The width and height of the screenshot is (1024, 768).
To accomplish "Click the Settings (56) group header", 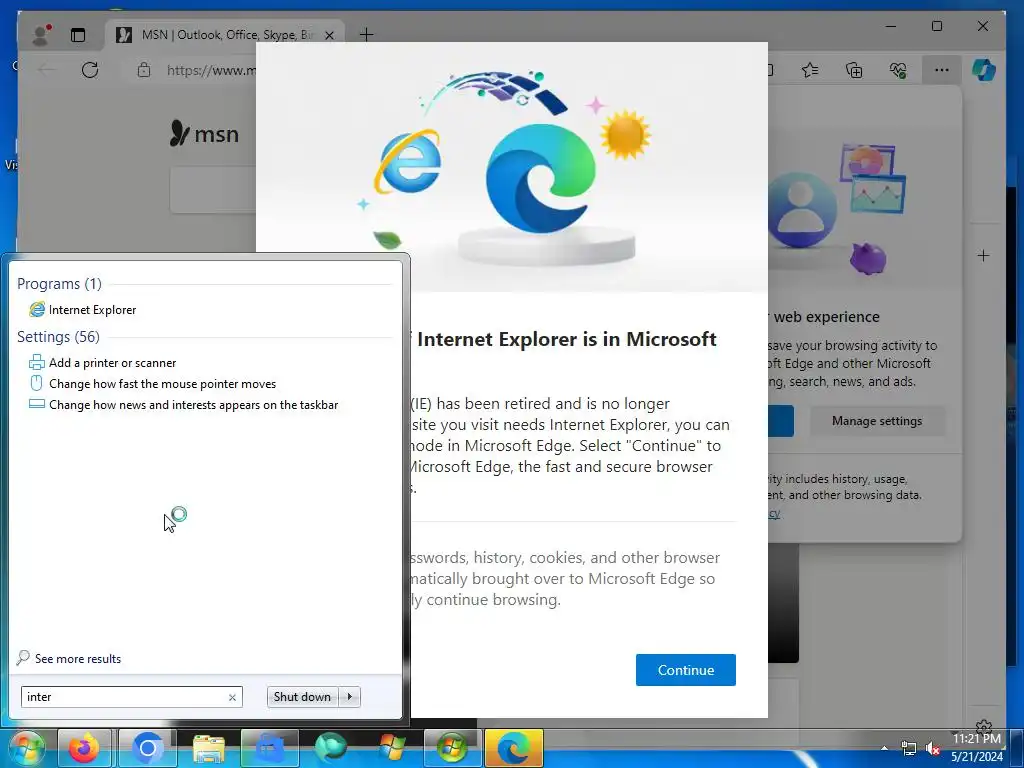I will click(58, 336).
